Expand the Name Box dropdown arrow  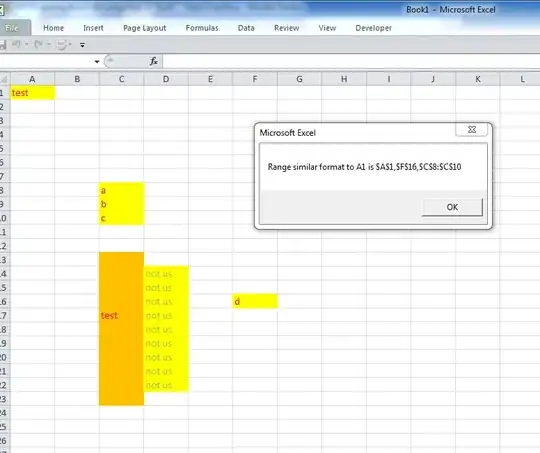[97, 62]
